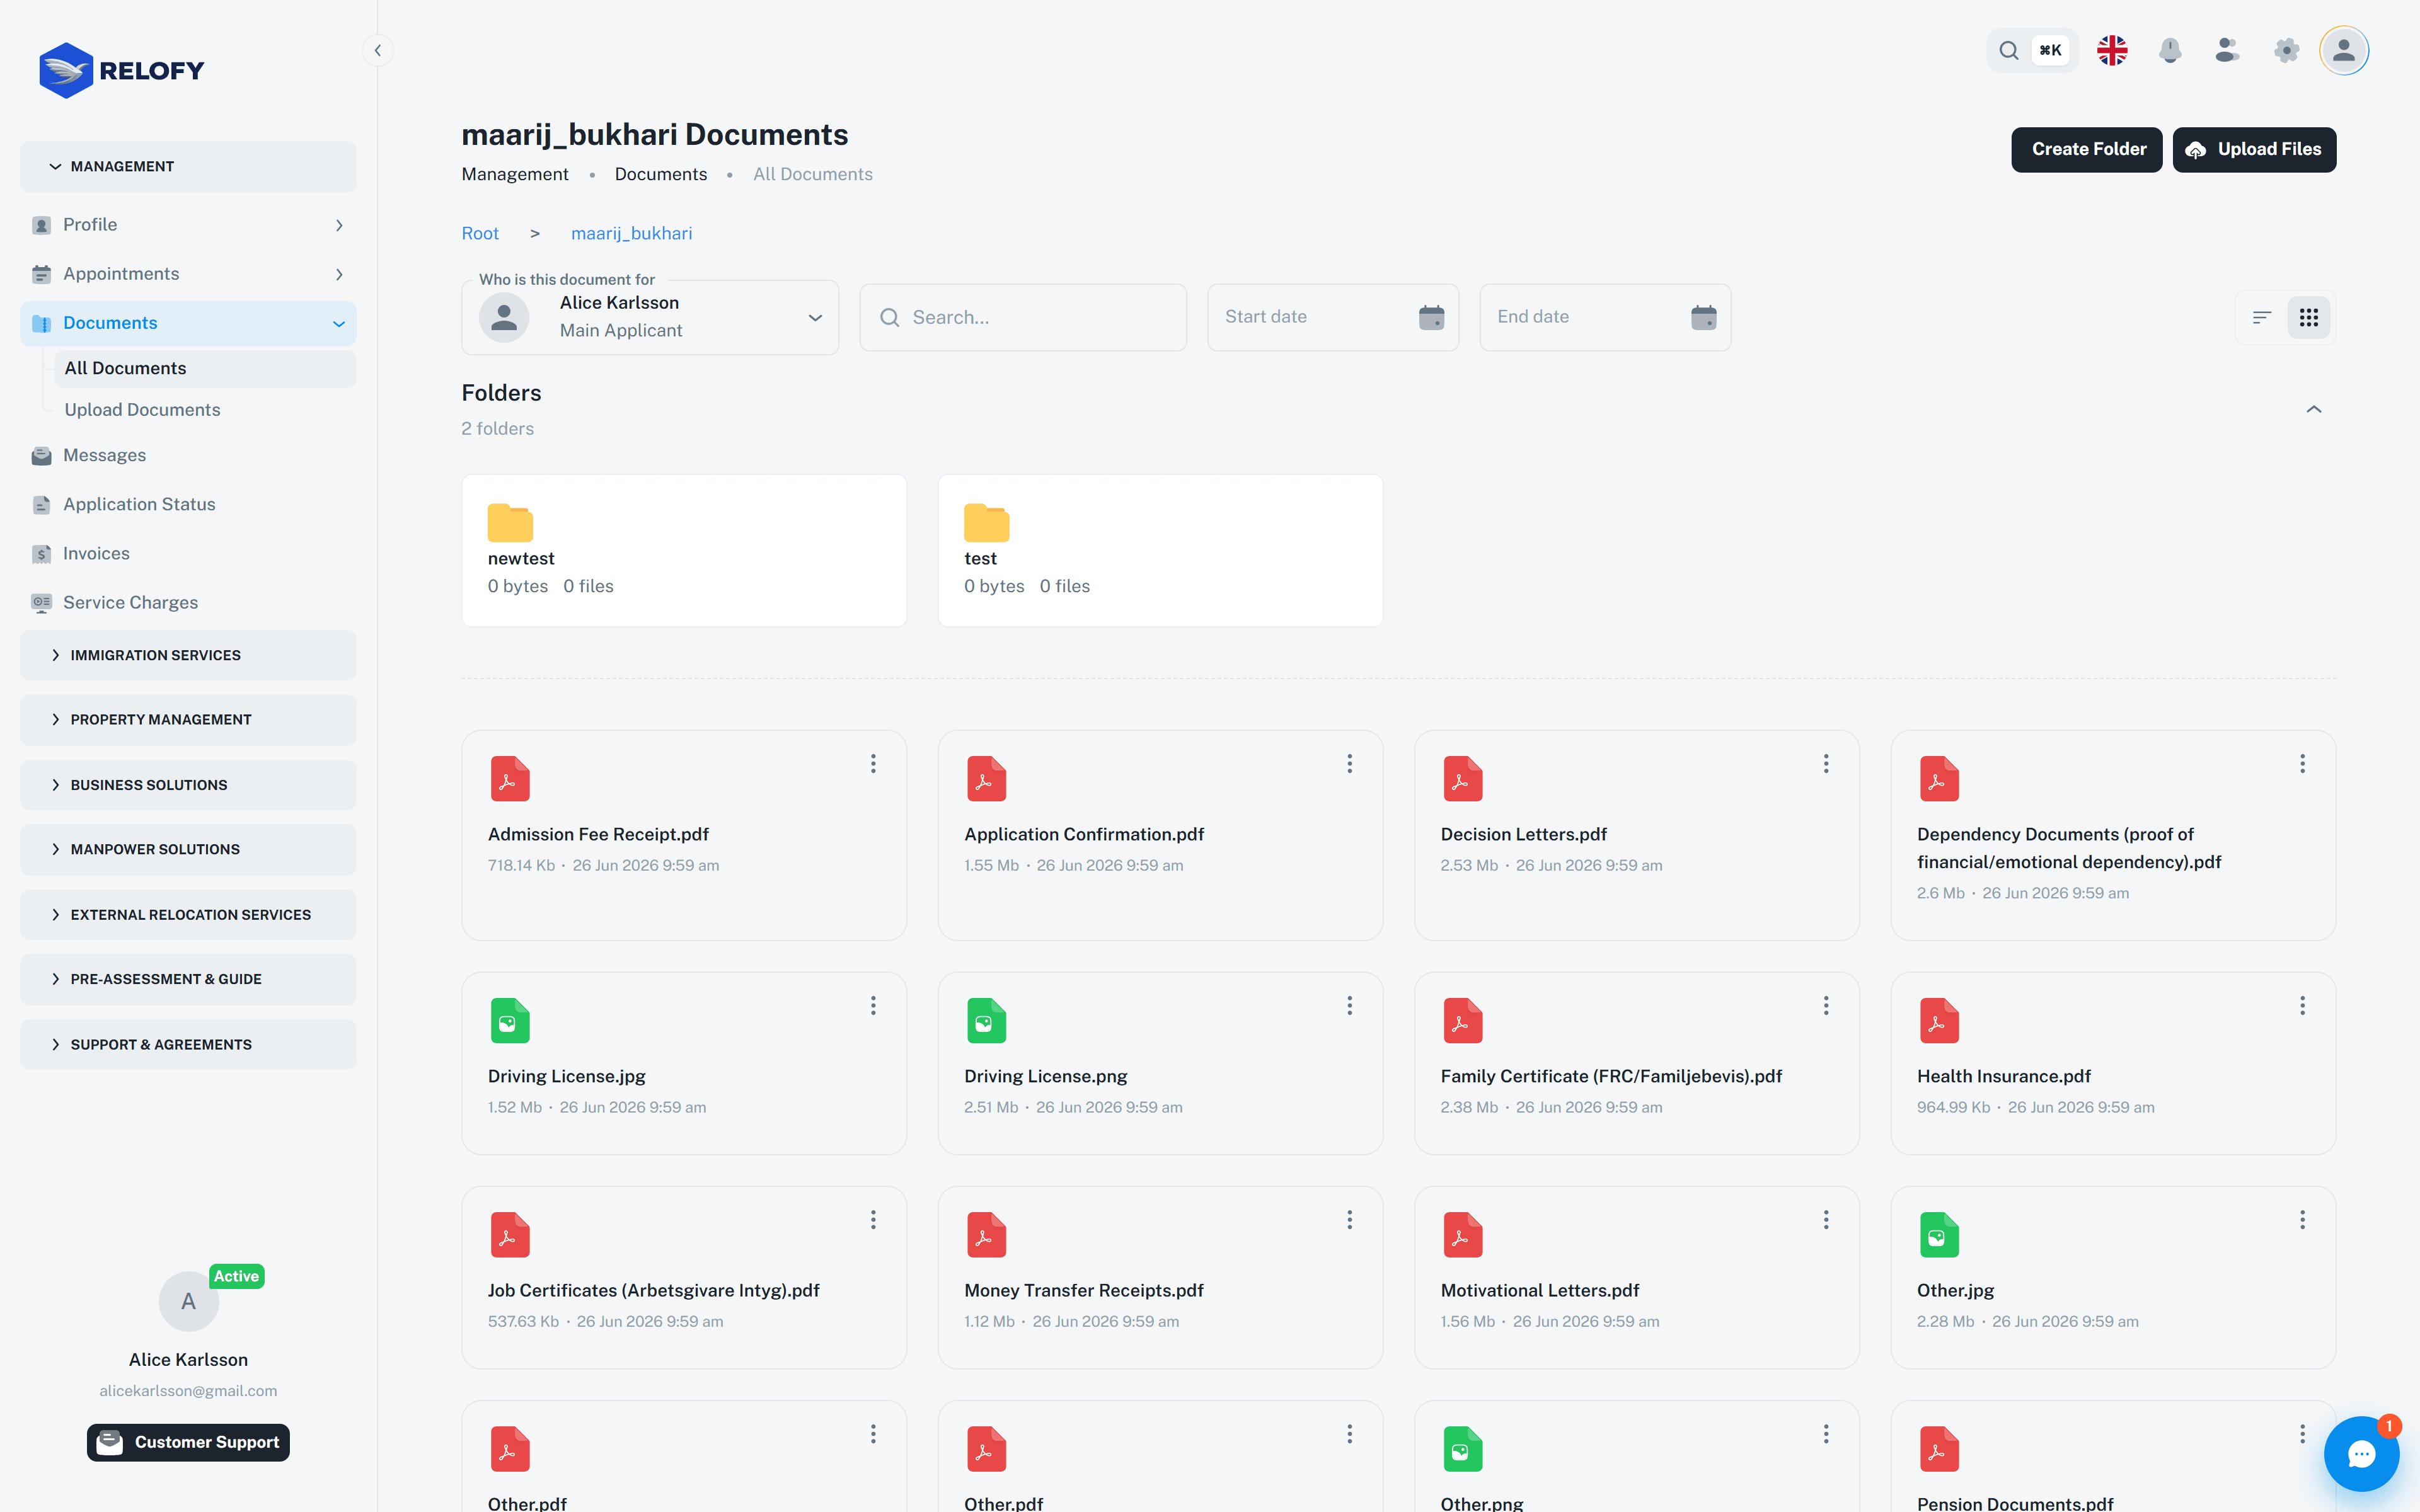2420x1512 pixels.
Task: Click the Relofy logo
Action: (121, 70)
